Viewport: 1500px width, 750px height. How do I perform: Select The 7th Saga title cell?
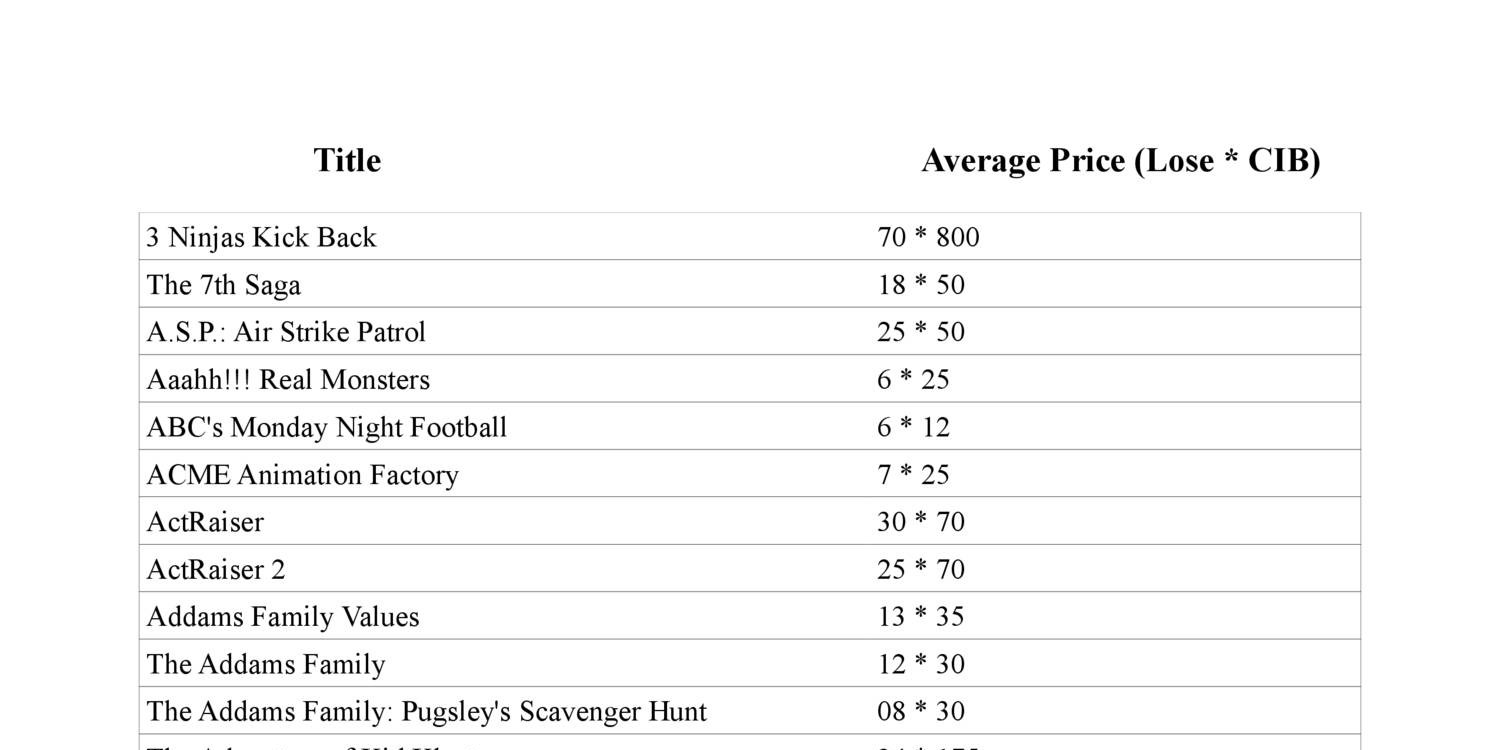click(x=224, y=285)
